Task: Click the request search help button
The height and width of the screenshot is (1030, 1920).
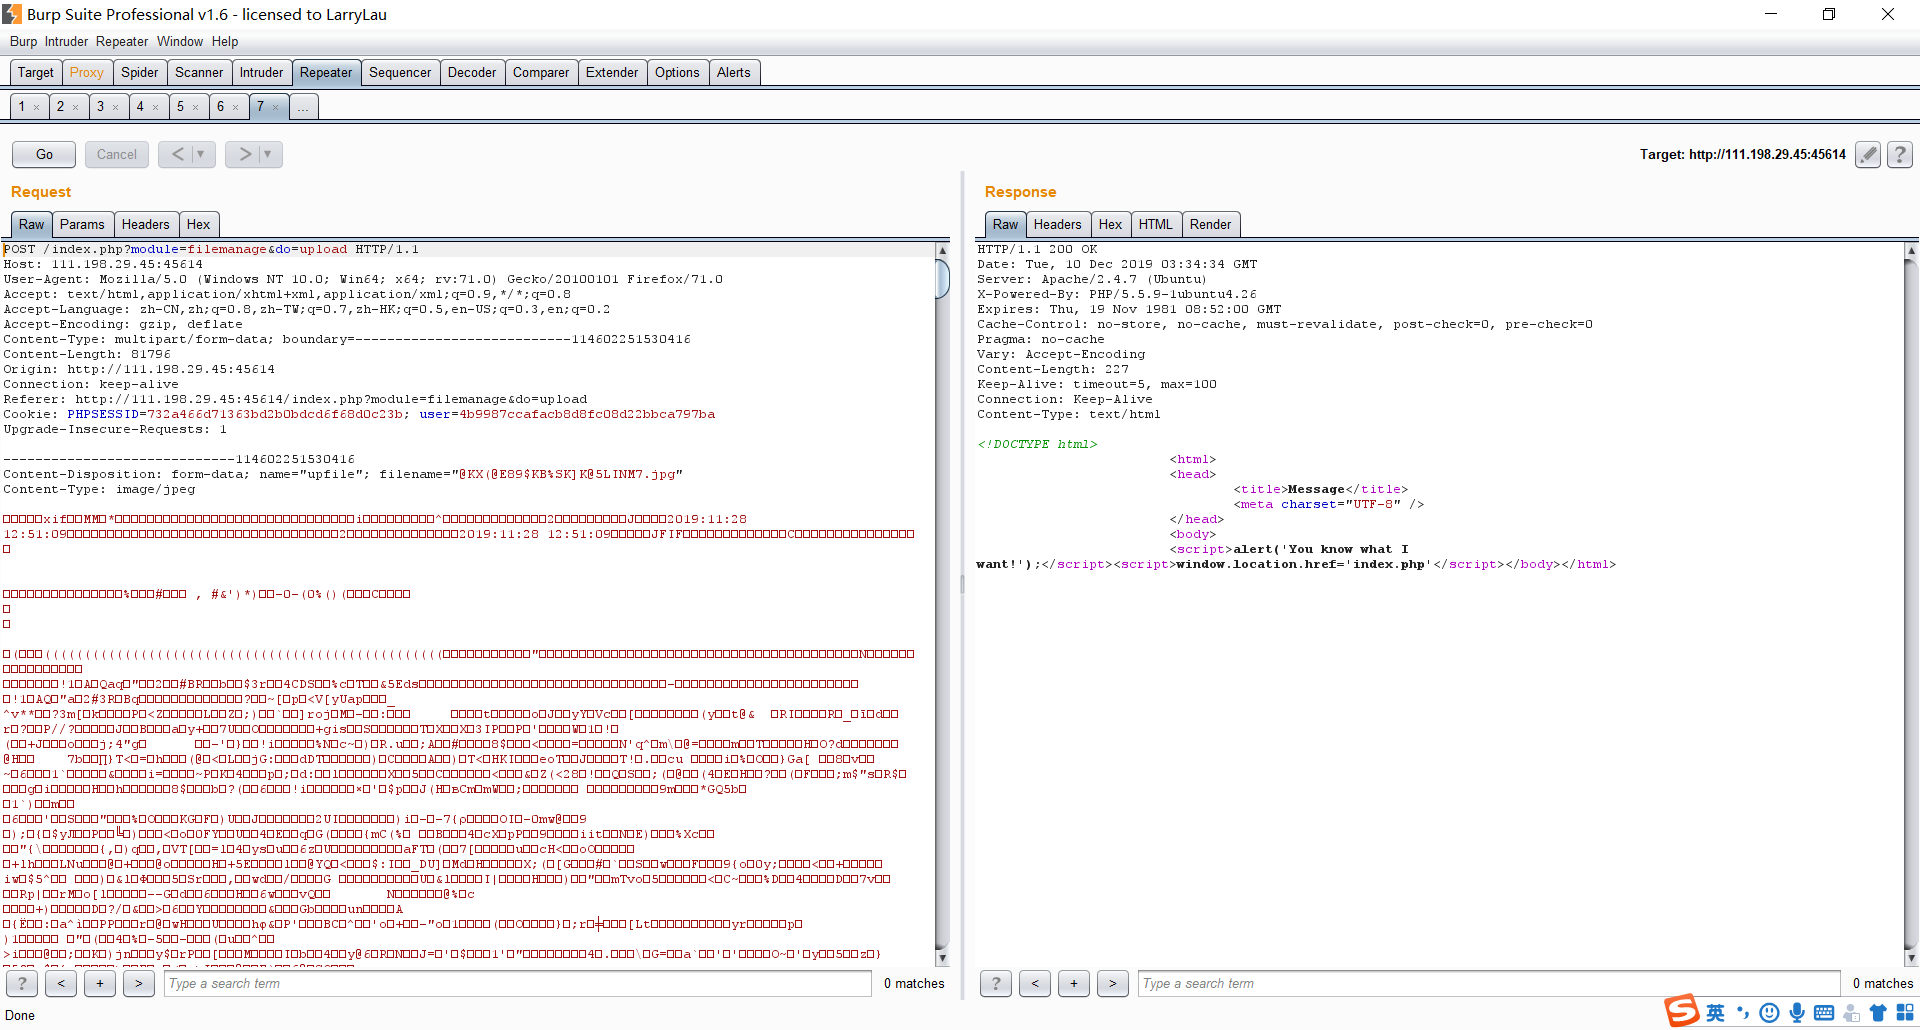Action: pos(22,983)
